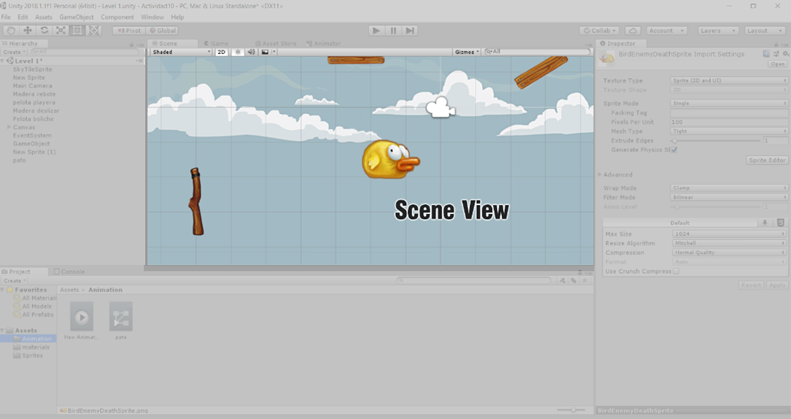Switch to the Asset Store tab
791x419 pixels.
pos(276,43)
